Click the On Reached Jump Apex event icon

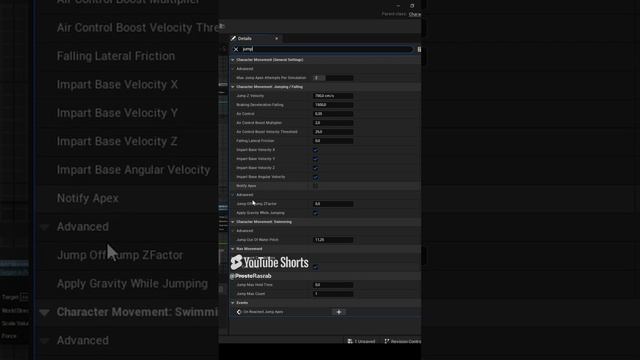pyautogui.click(x=239, y=312)
